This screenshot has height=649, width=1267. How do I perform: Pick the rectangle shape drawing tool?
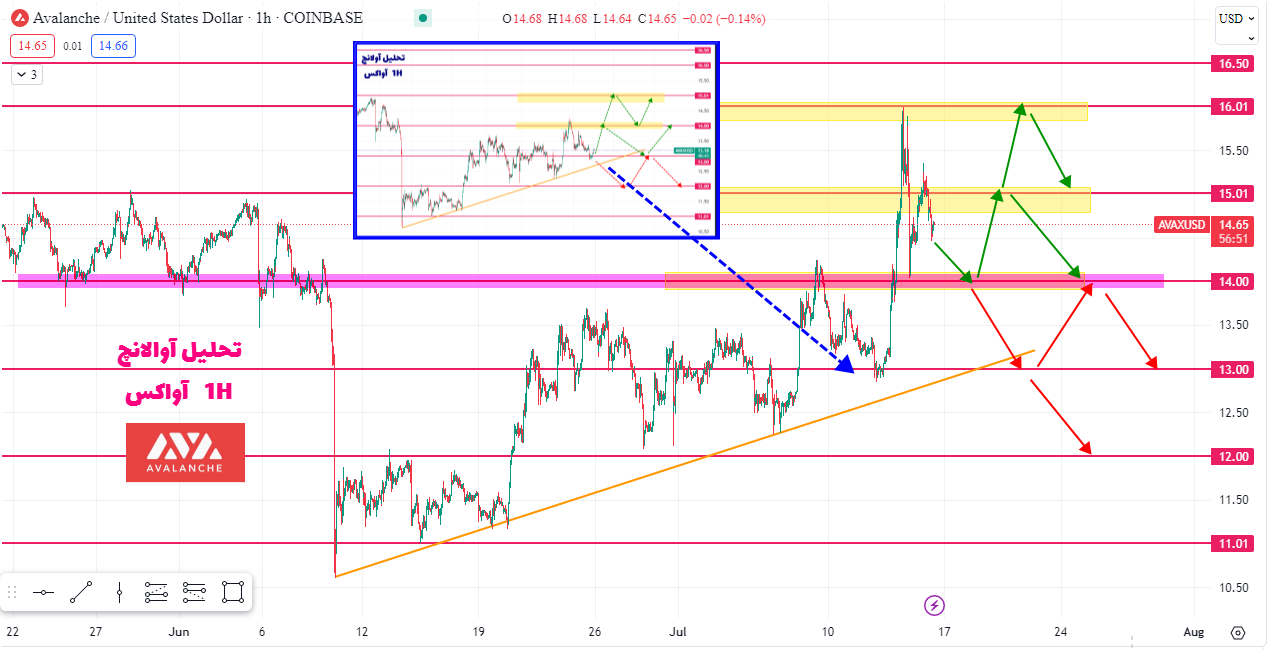[232, 592]
